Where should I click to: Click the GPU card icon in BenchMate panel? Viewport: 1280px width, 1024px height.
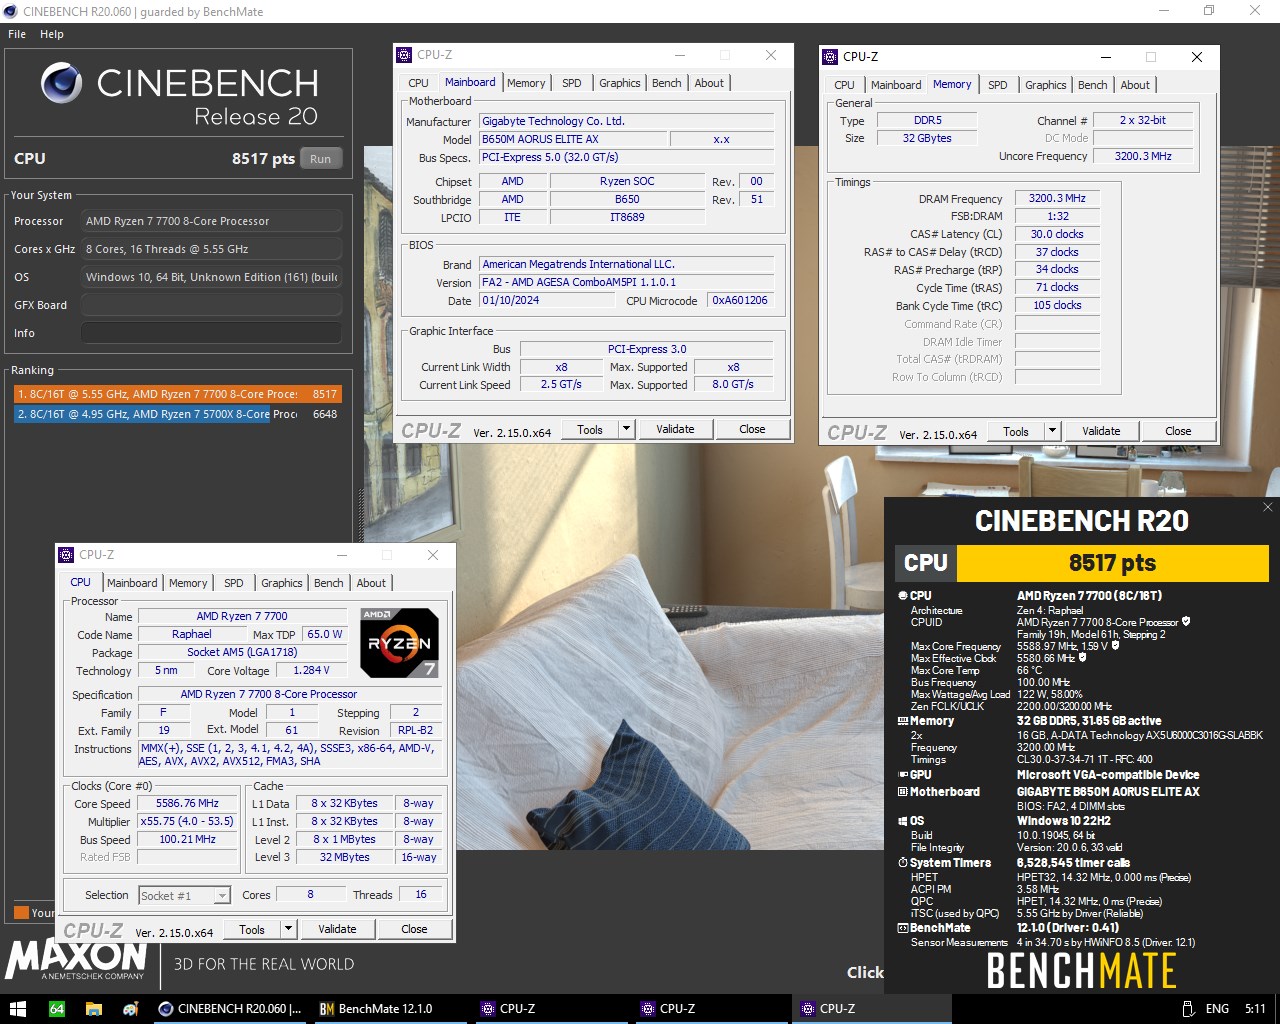click(903, 775)
